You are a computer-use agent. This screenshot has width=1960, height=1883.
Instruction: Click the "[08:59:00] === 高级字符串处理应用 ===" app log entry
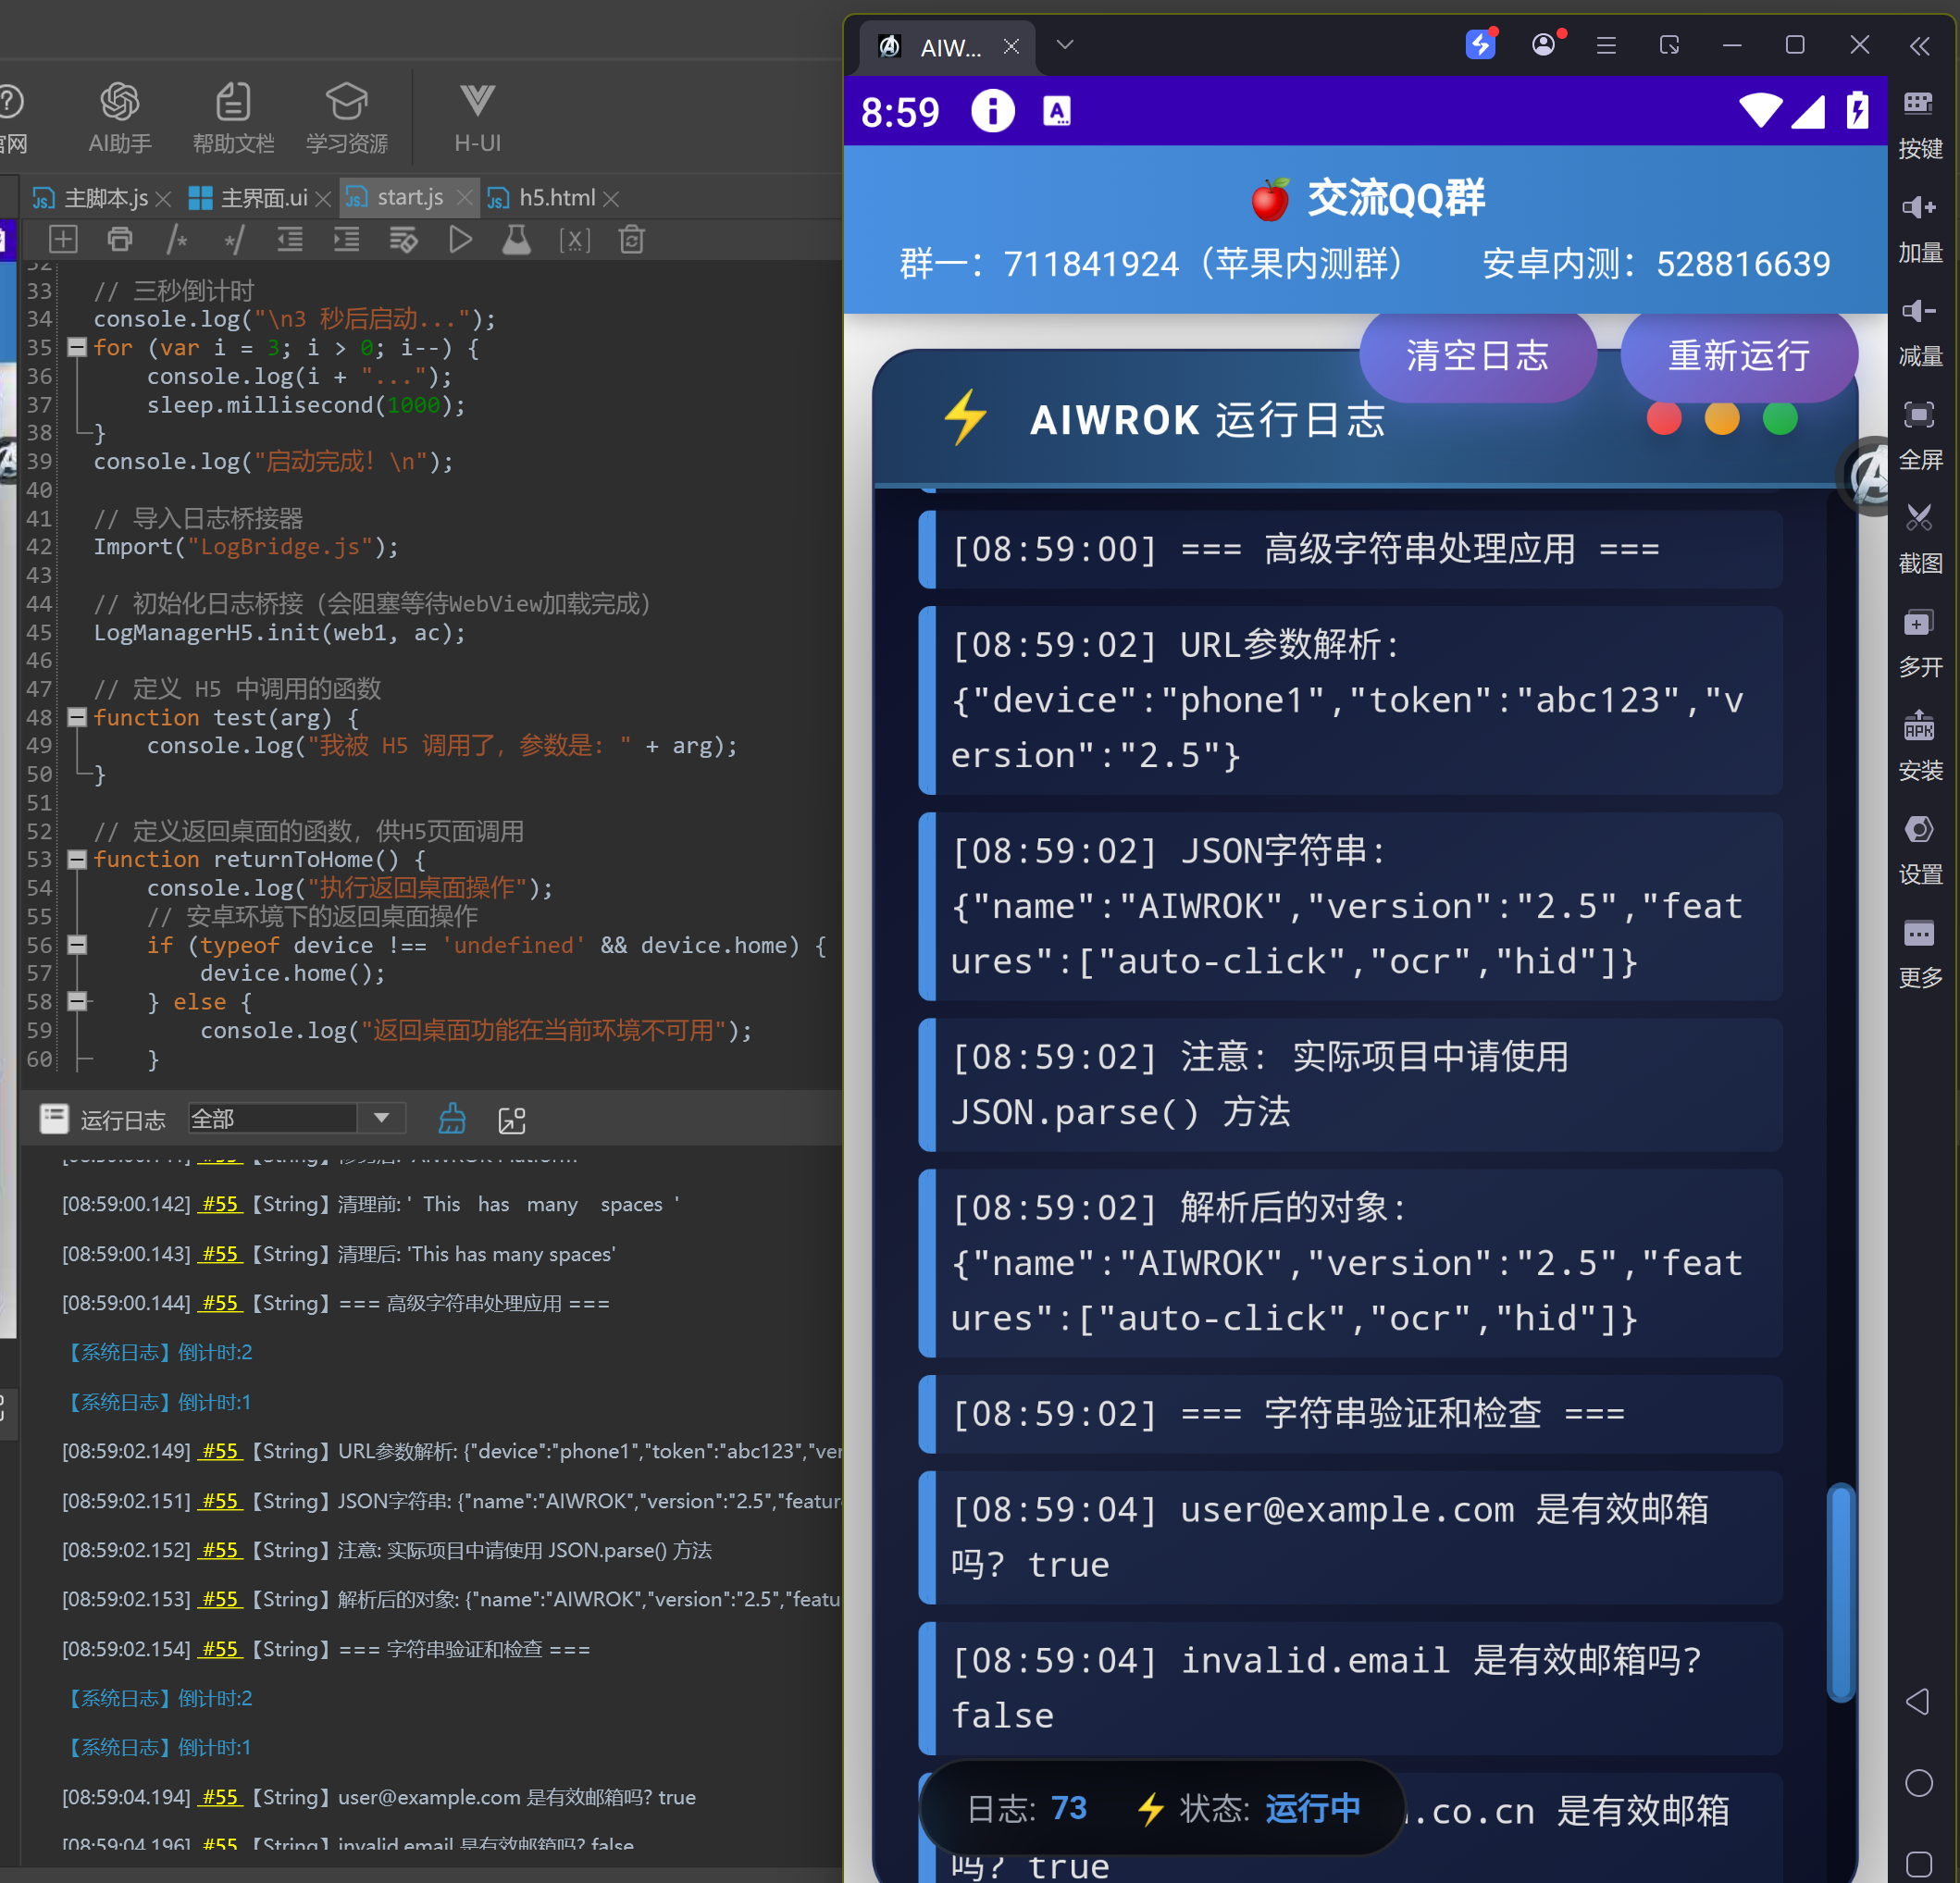pyautogui.click(x=1350, y=549)
